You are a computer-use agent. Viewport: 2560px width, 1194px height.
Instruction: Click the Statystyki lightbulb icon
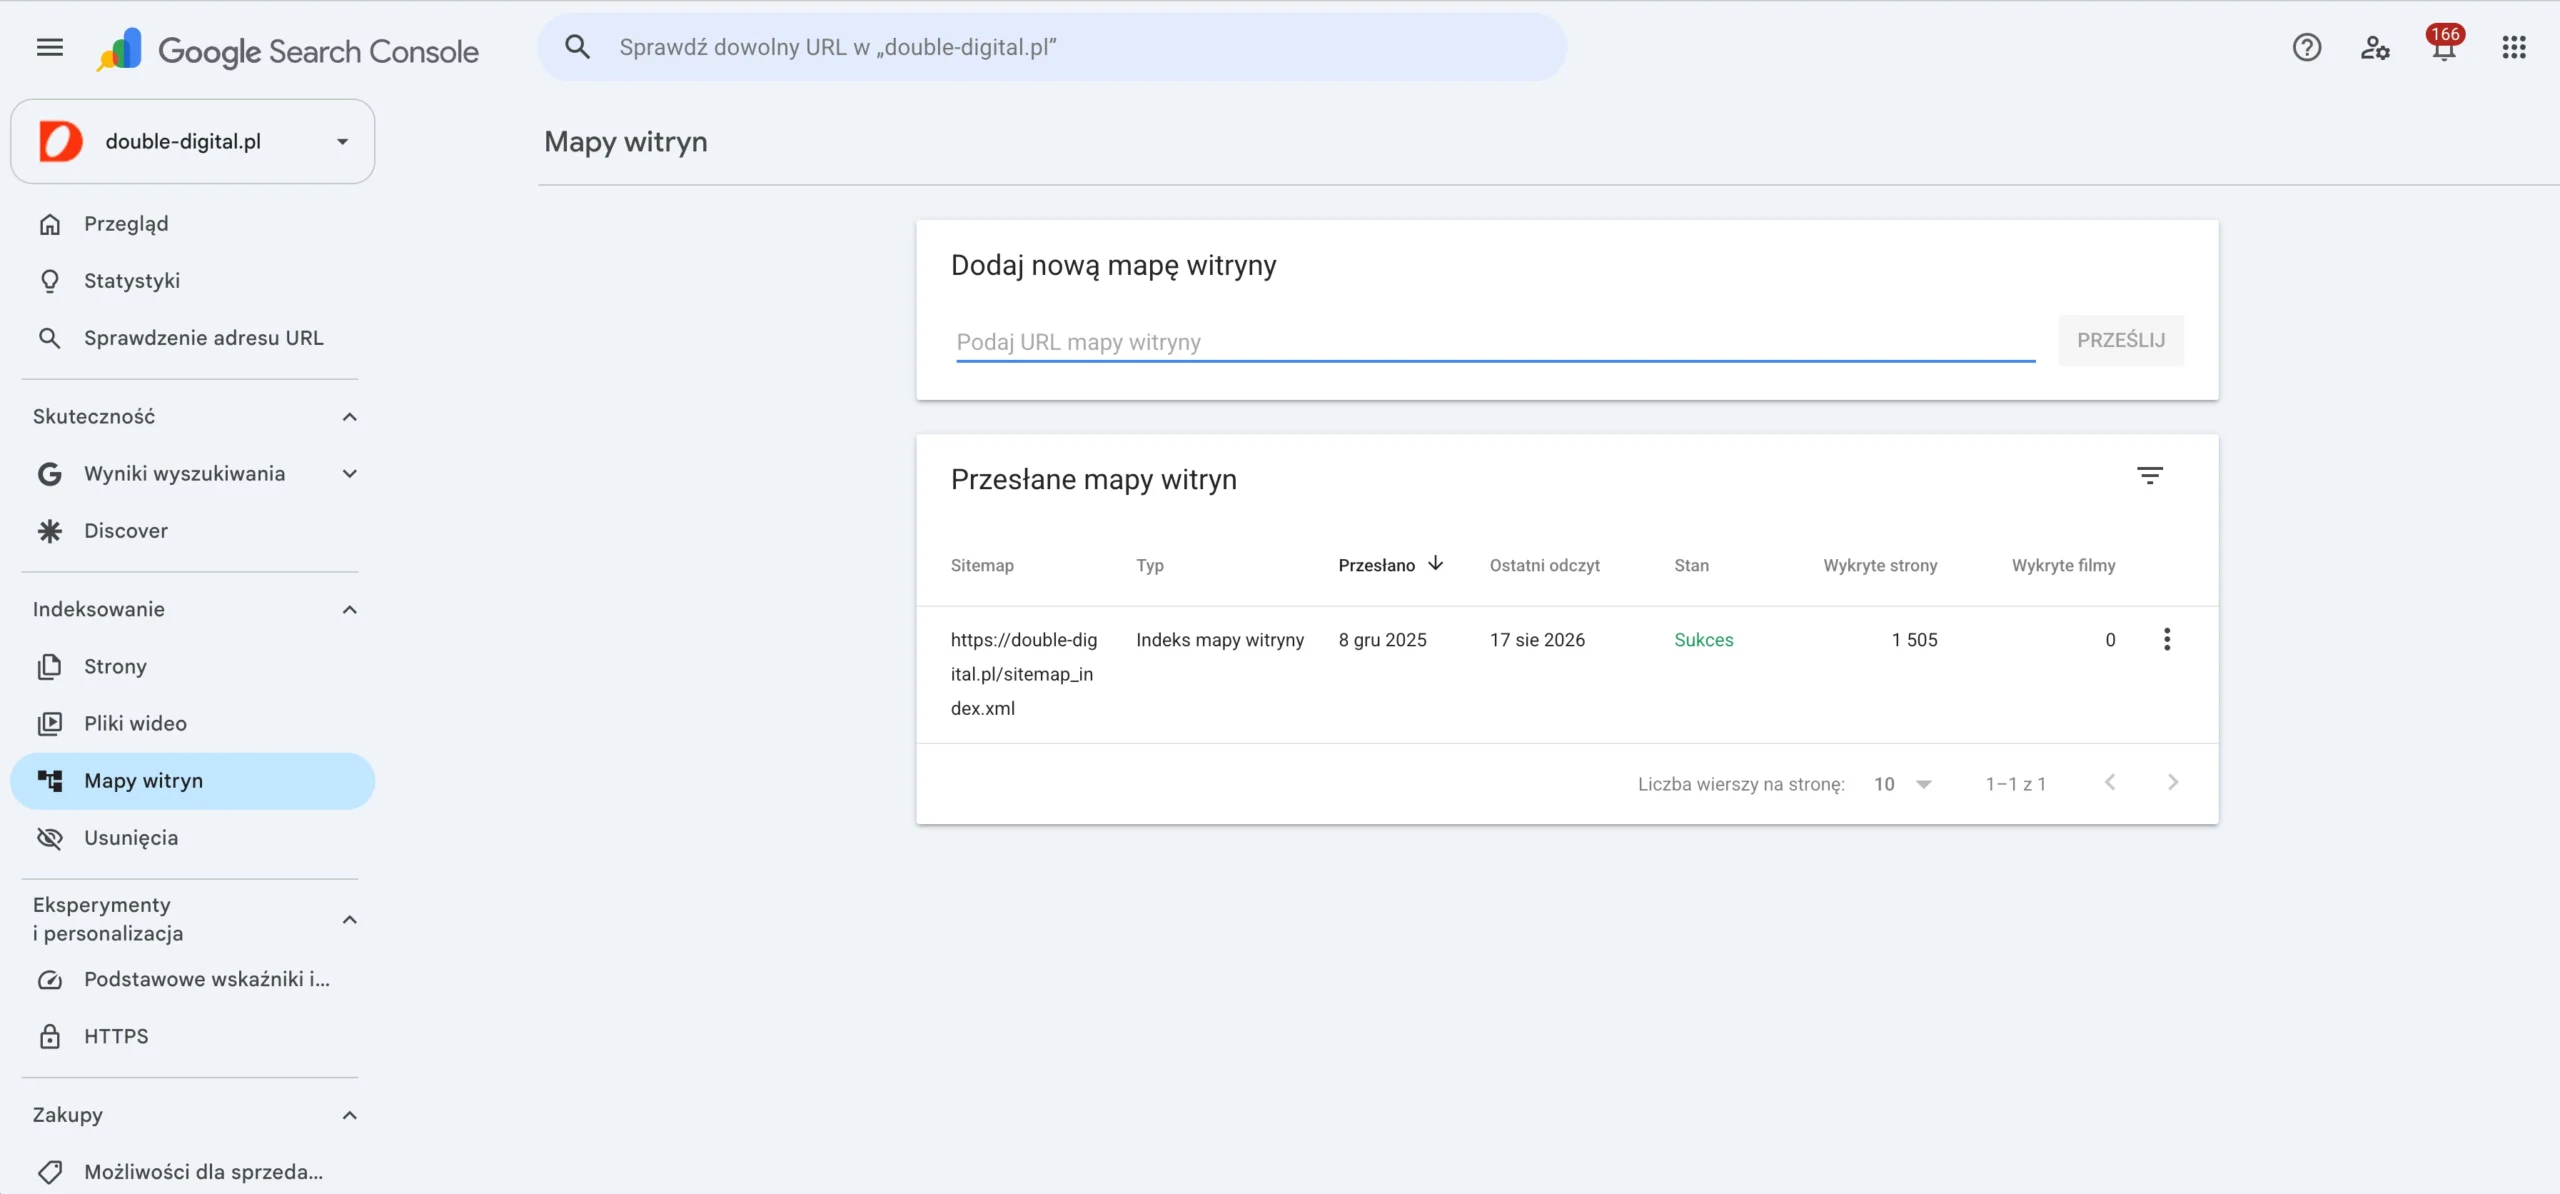pyautogui.click(x=49, y=281)
